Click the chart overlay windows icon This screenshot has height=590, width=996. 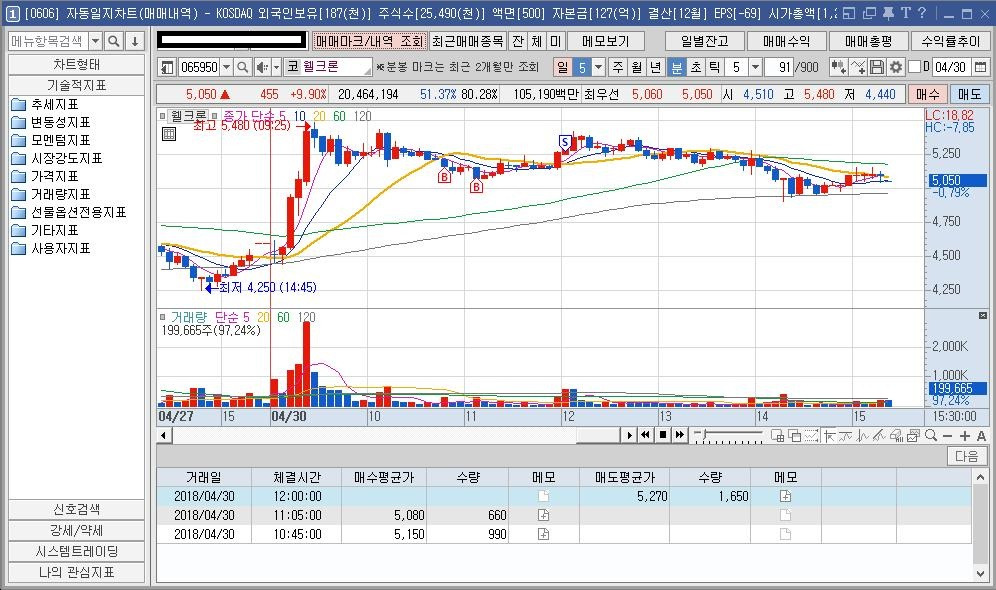(x=794, y=436)
